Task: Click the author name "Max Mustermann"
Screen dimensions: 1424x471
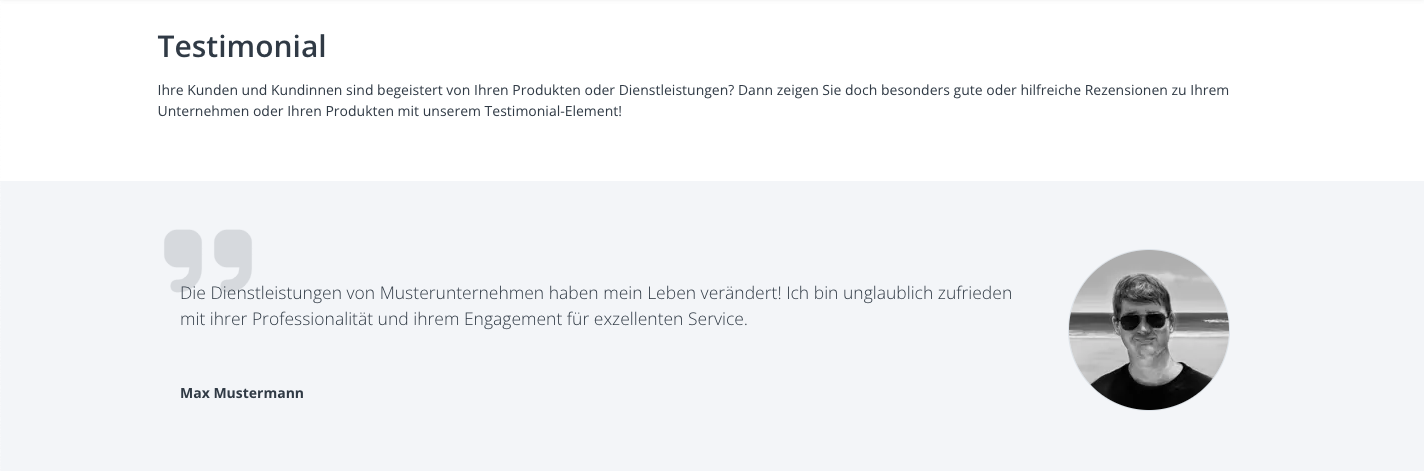Action: [x=242, y=393]
